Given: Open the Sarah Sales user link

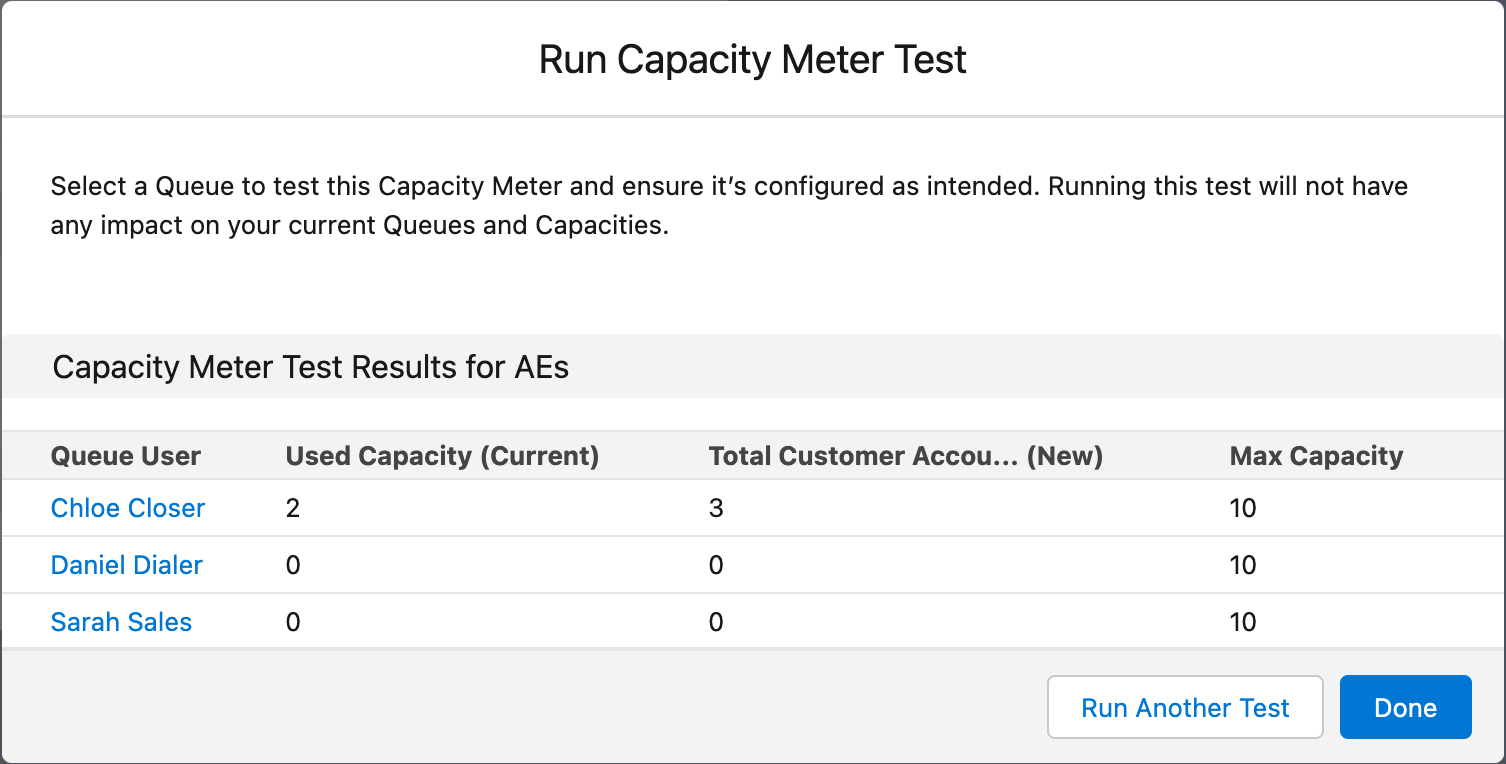Looking at the screenshot, I should 121,622.
